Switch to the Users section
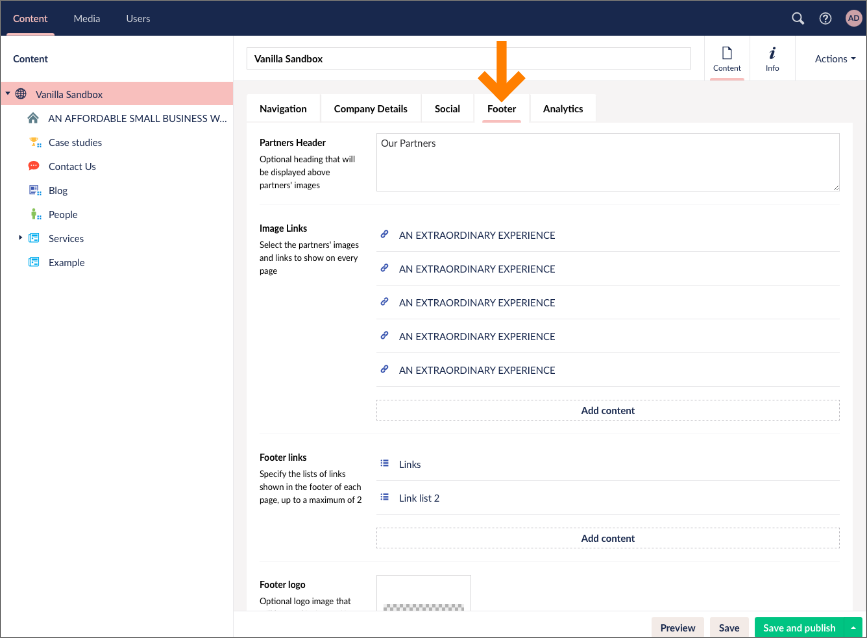This screenshot has width=867, height=638. click(x=138, y=18)
